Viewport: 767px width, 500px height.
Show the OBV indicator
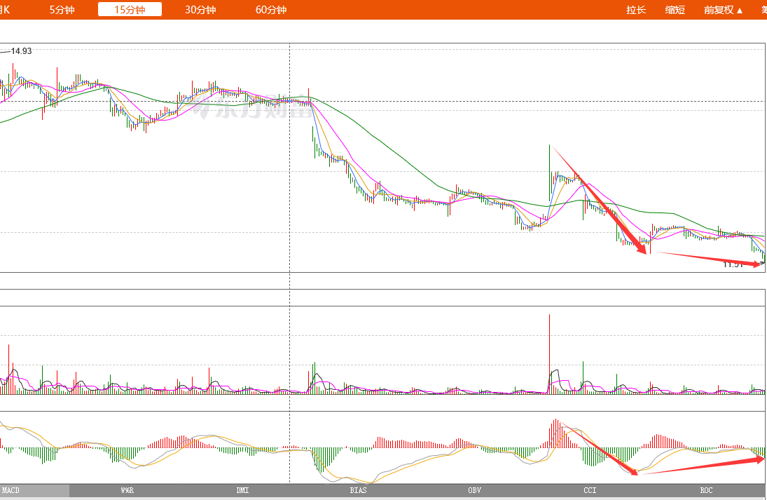coord(474,490)
